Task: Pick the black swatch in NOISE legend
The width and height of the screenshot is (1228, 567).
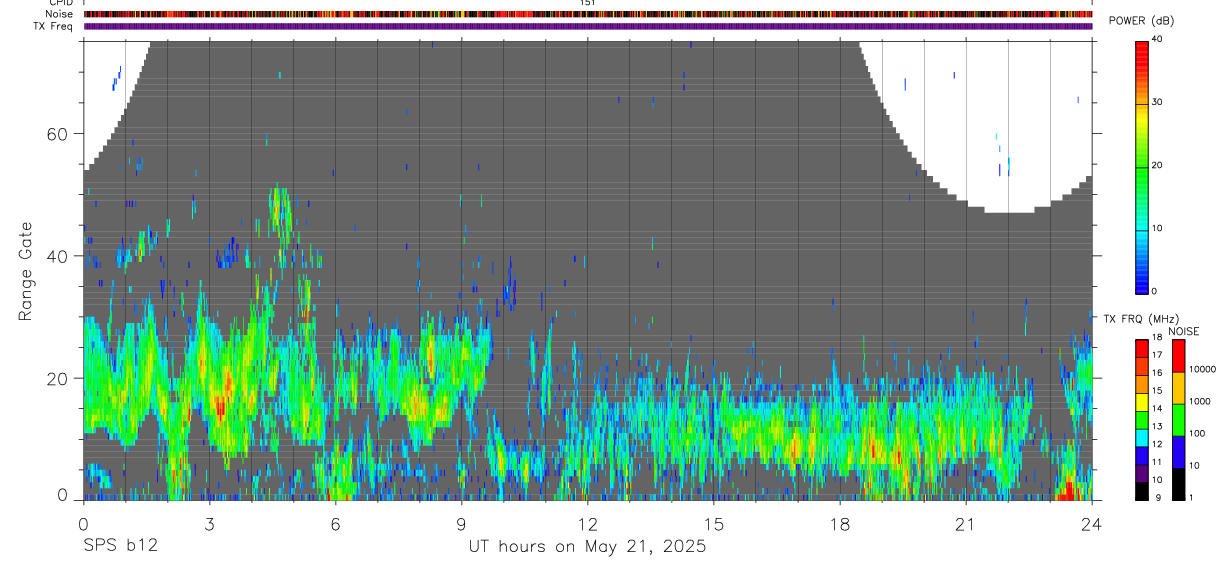Action: (x=1178, y=484)
